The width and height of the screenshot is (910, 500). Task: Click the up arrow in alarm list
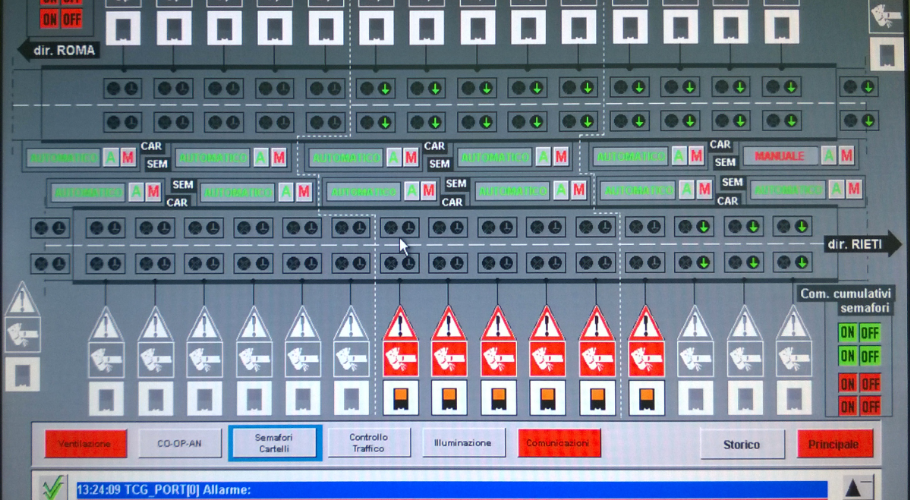[x=853, y=487]
